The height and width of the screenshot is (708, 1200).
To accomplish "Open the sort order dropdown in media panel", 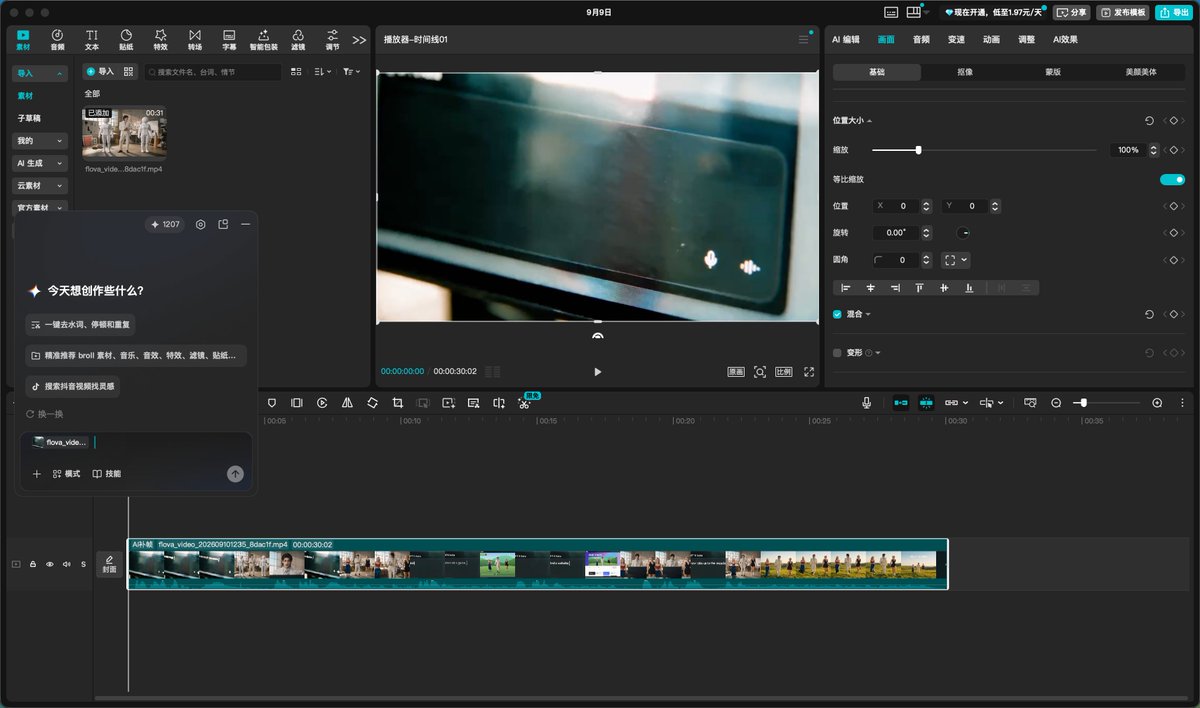I will 321,72.
